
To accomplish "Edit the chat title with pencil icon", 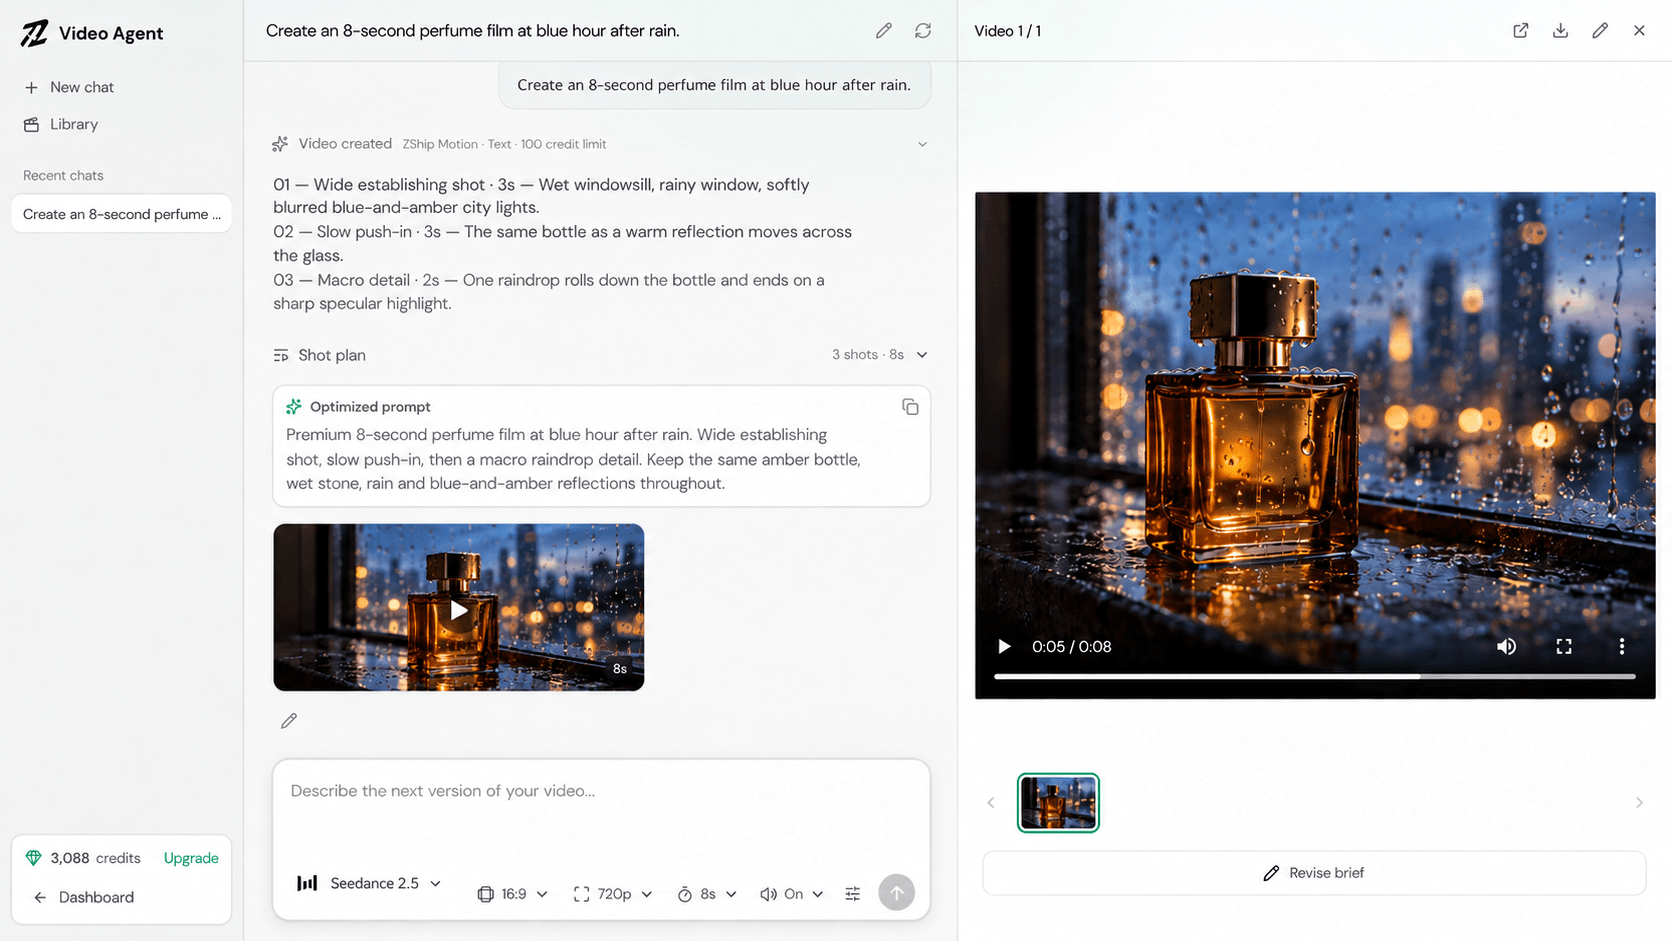I will (883, 31).
